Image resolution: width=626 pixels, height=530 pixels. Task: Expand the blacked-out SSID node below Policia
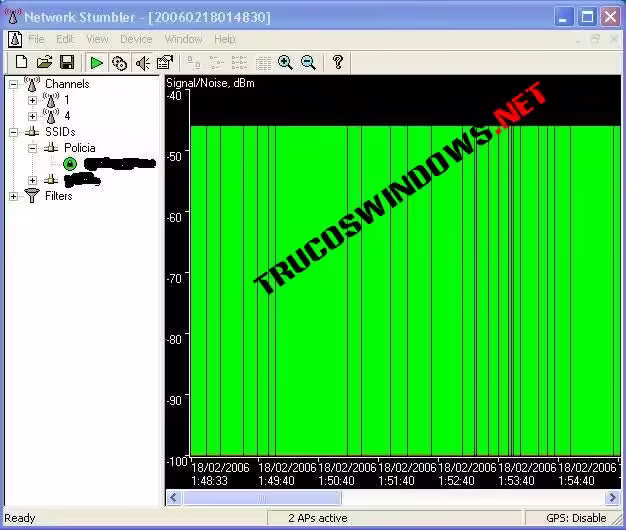(32, 180)
